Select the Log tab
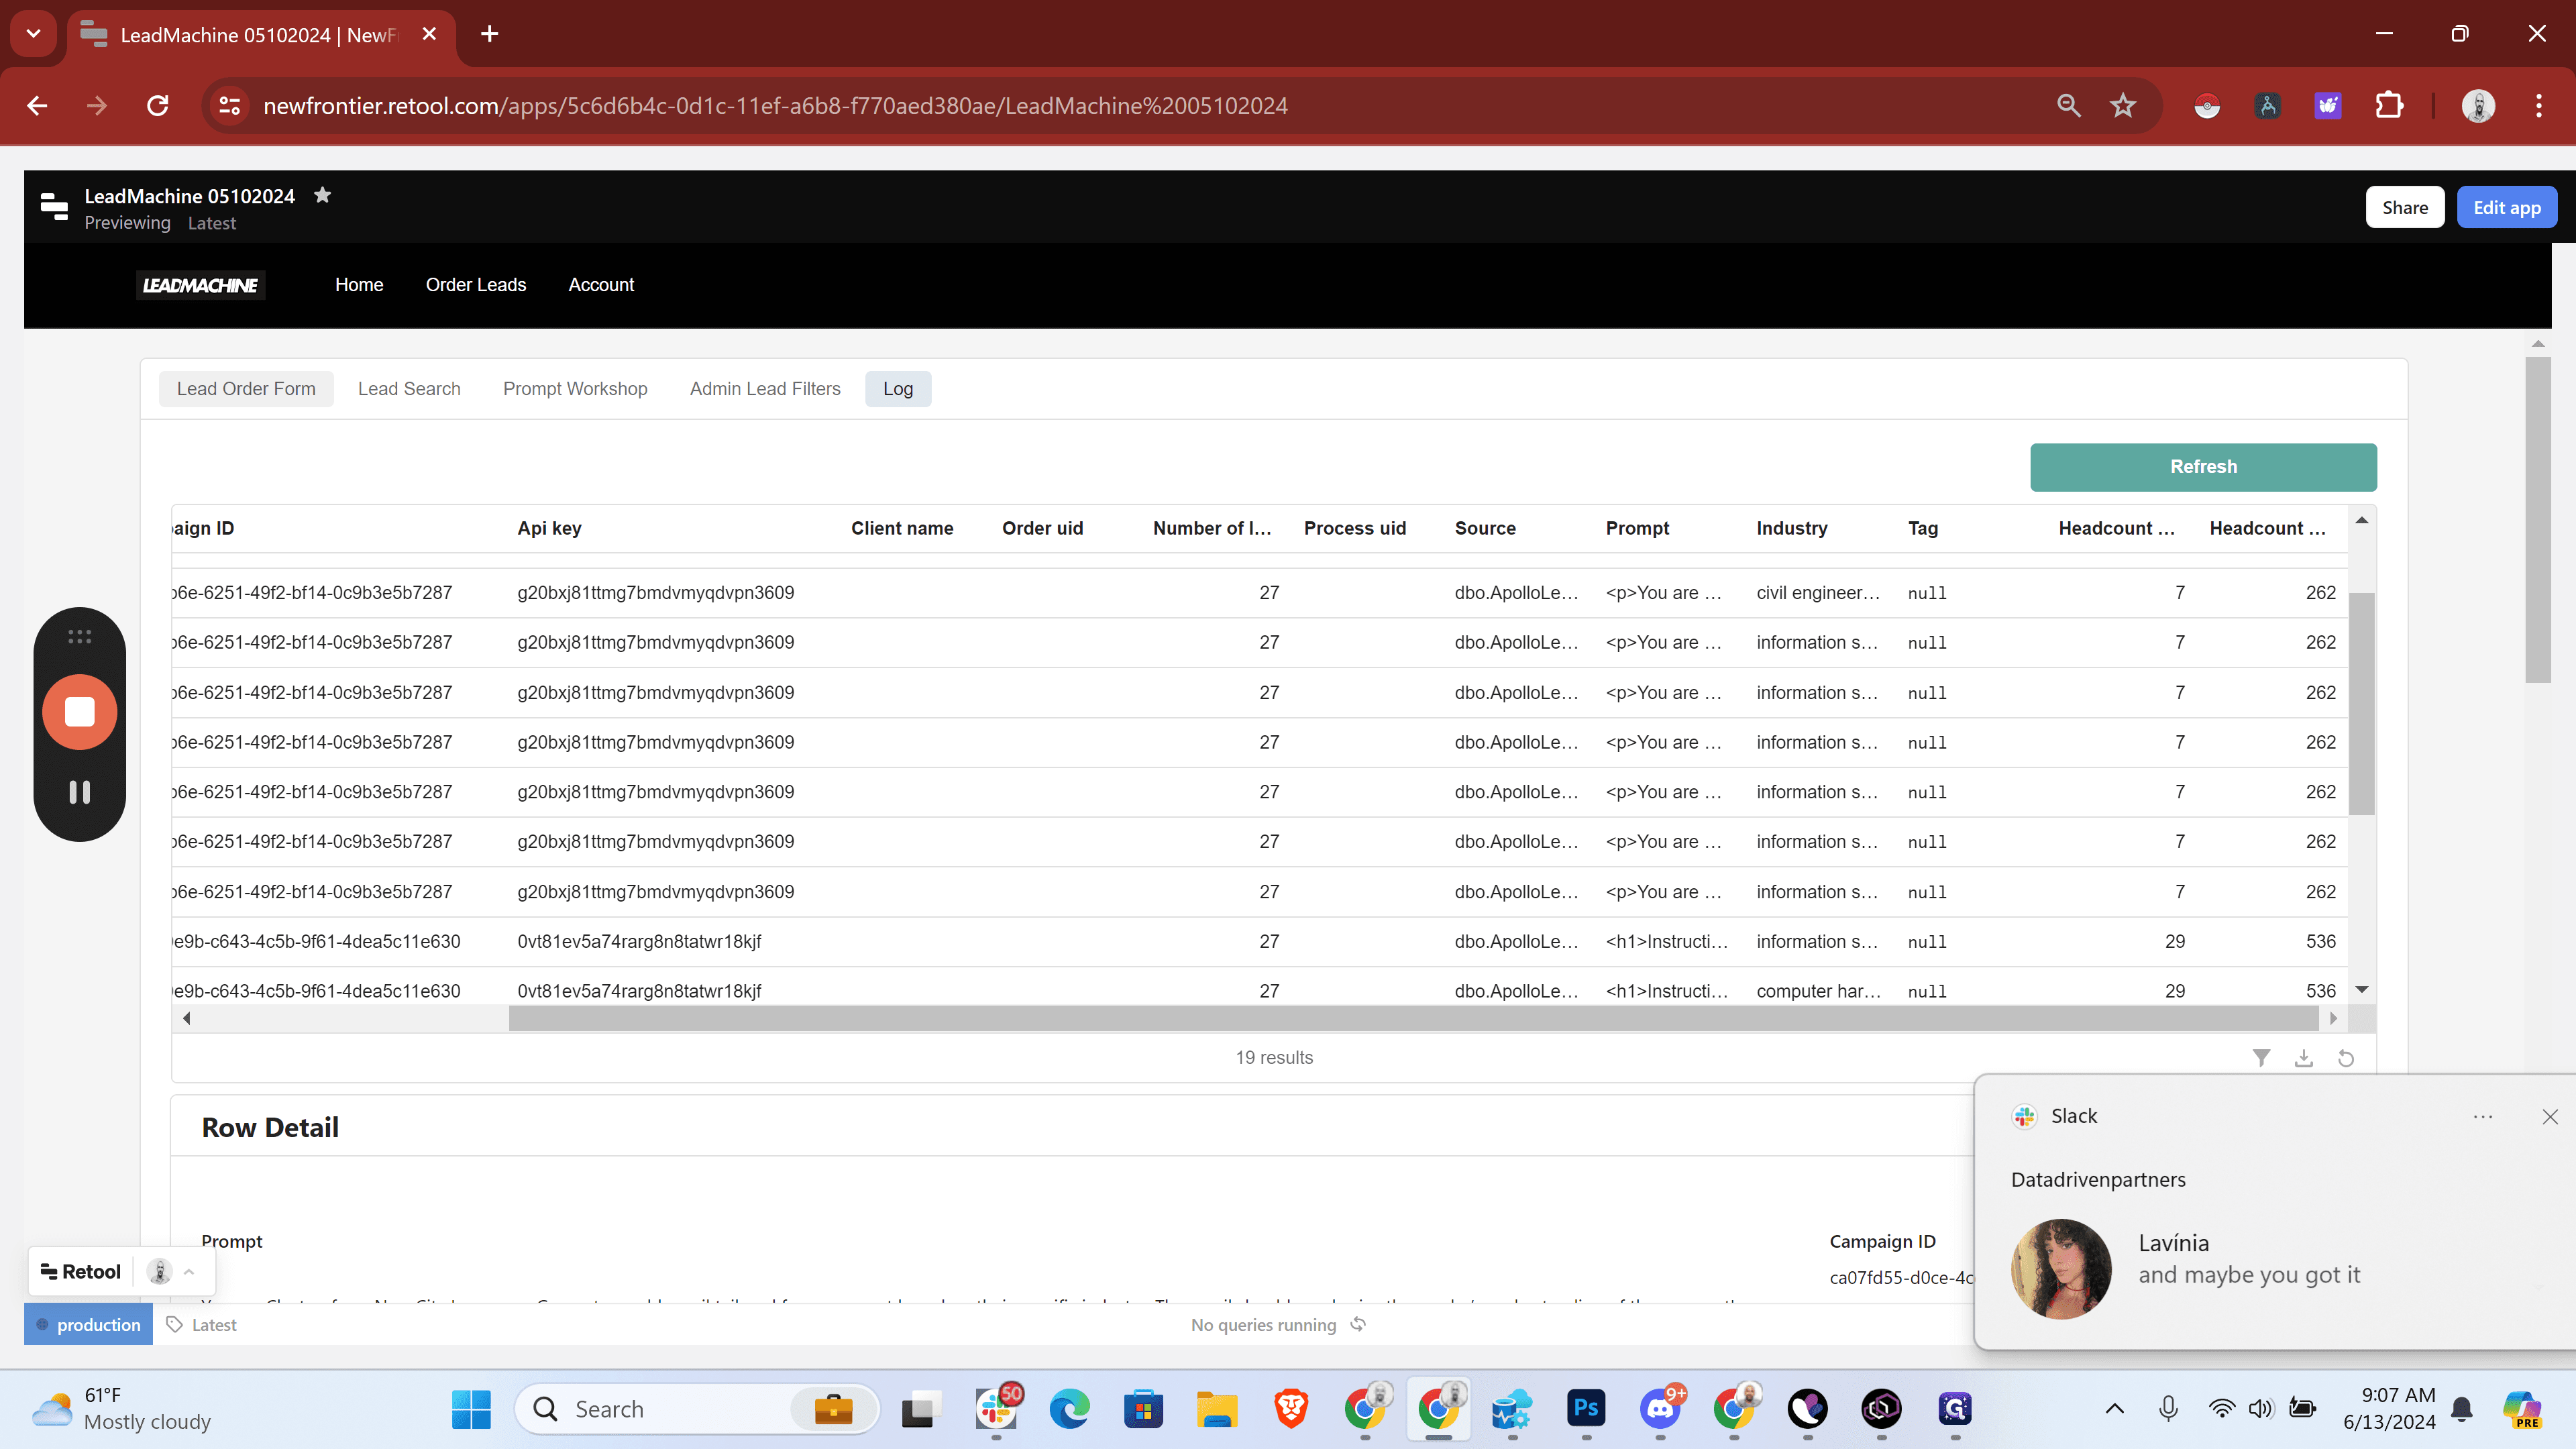Image resolution: width=2576 pixels, height=1449 pixels. [898, 389]
